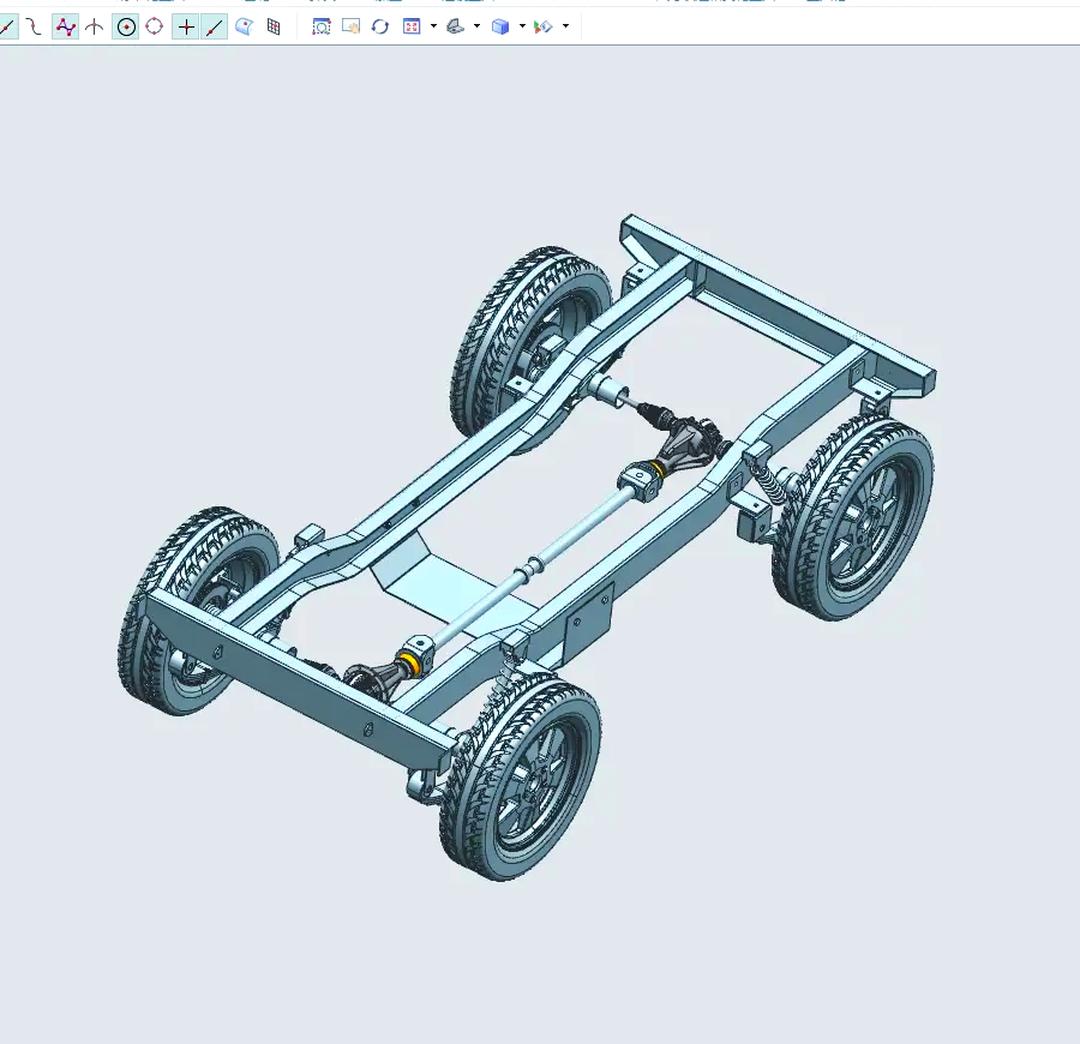Click the hand pan view icon
1080x1044 pixels.
click(350, 27)
